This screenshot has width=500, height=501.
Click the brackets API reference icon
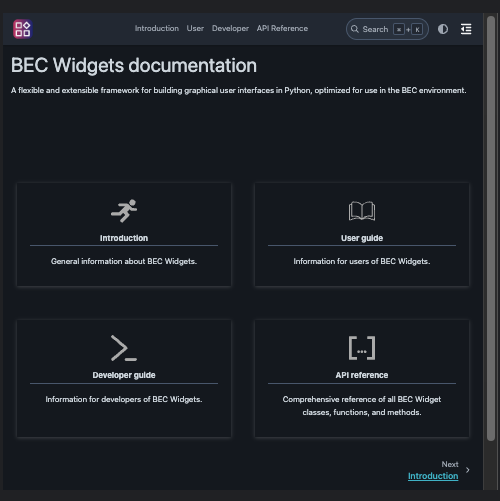[362, 348]
